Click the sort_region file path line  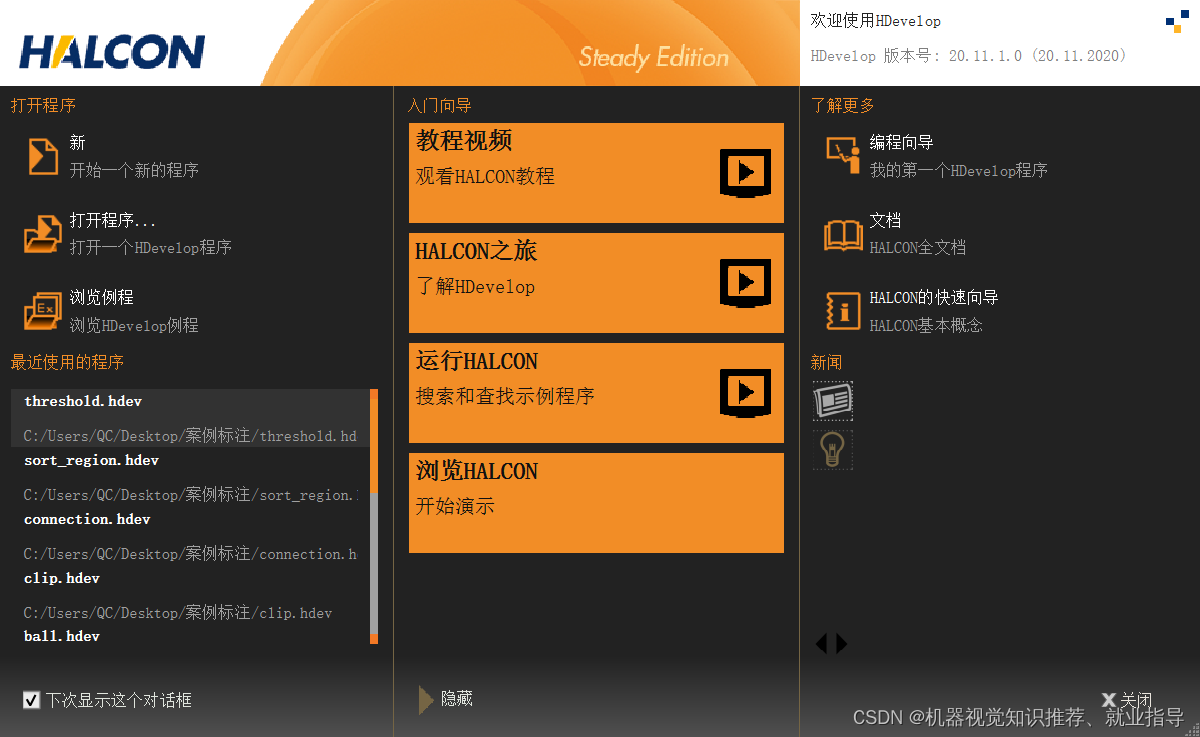pos(190,495)
